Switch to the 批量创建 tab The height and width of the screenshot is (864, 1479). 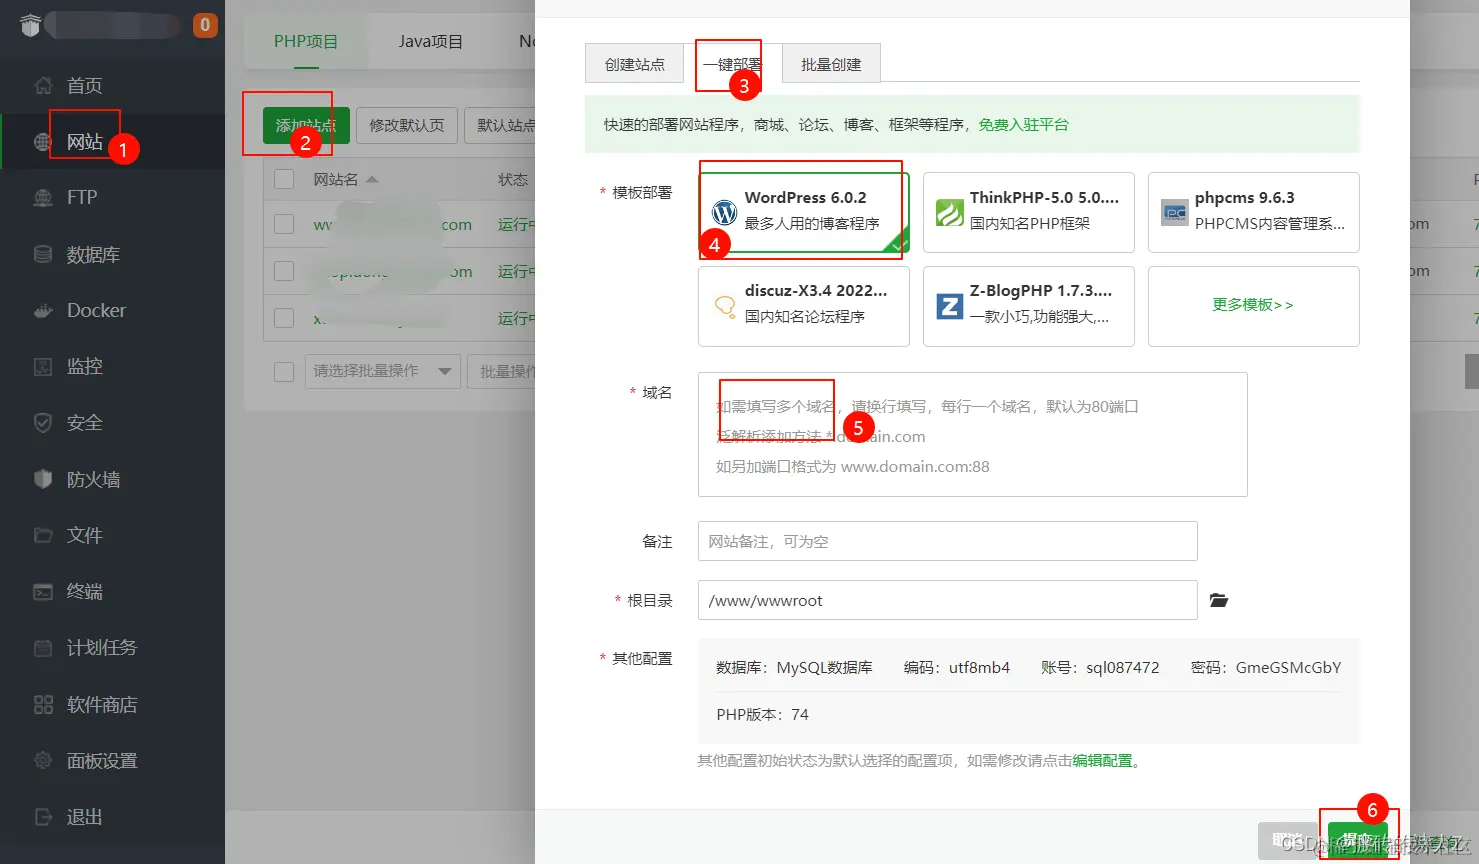point(831,62)
